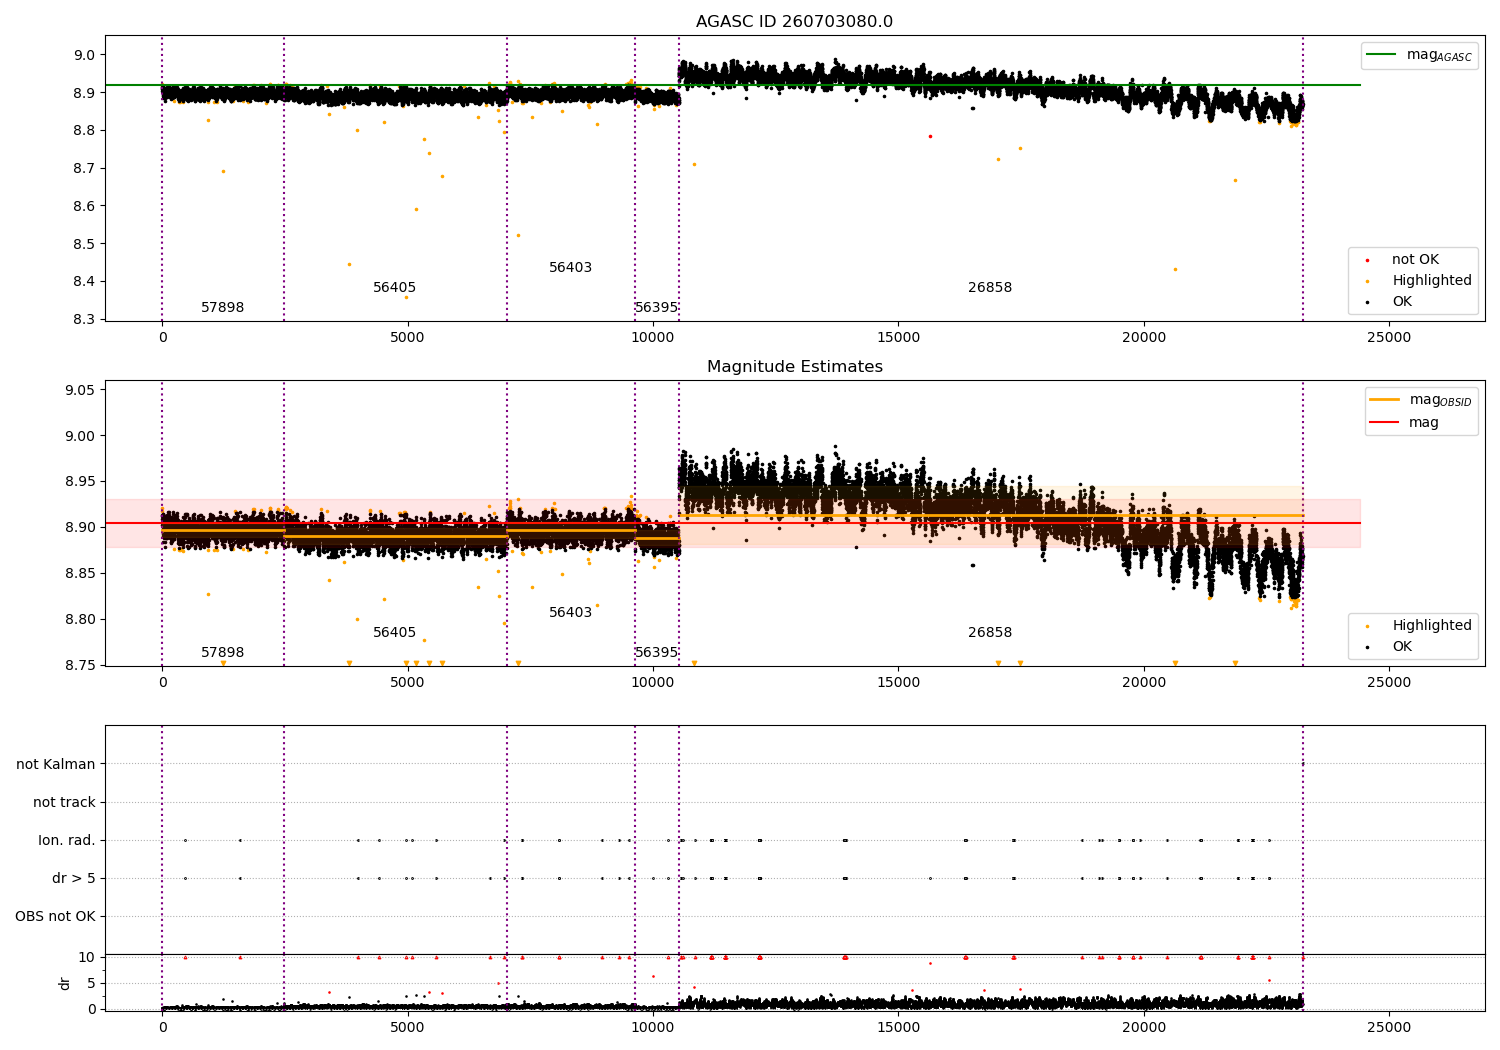Click OBSID label 56403 in AGASC ID plot
1500x1050 pixels.
(570, 268)
